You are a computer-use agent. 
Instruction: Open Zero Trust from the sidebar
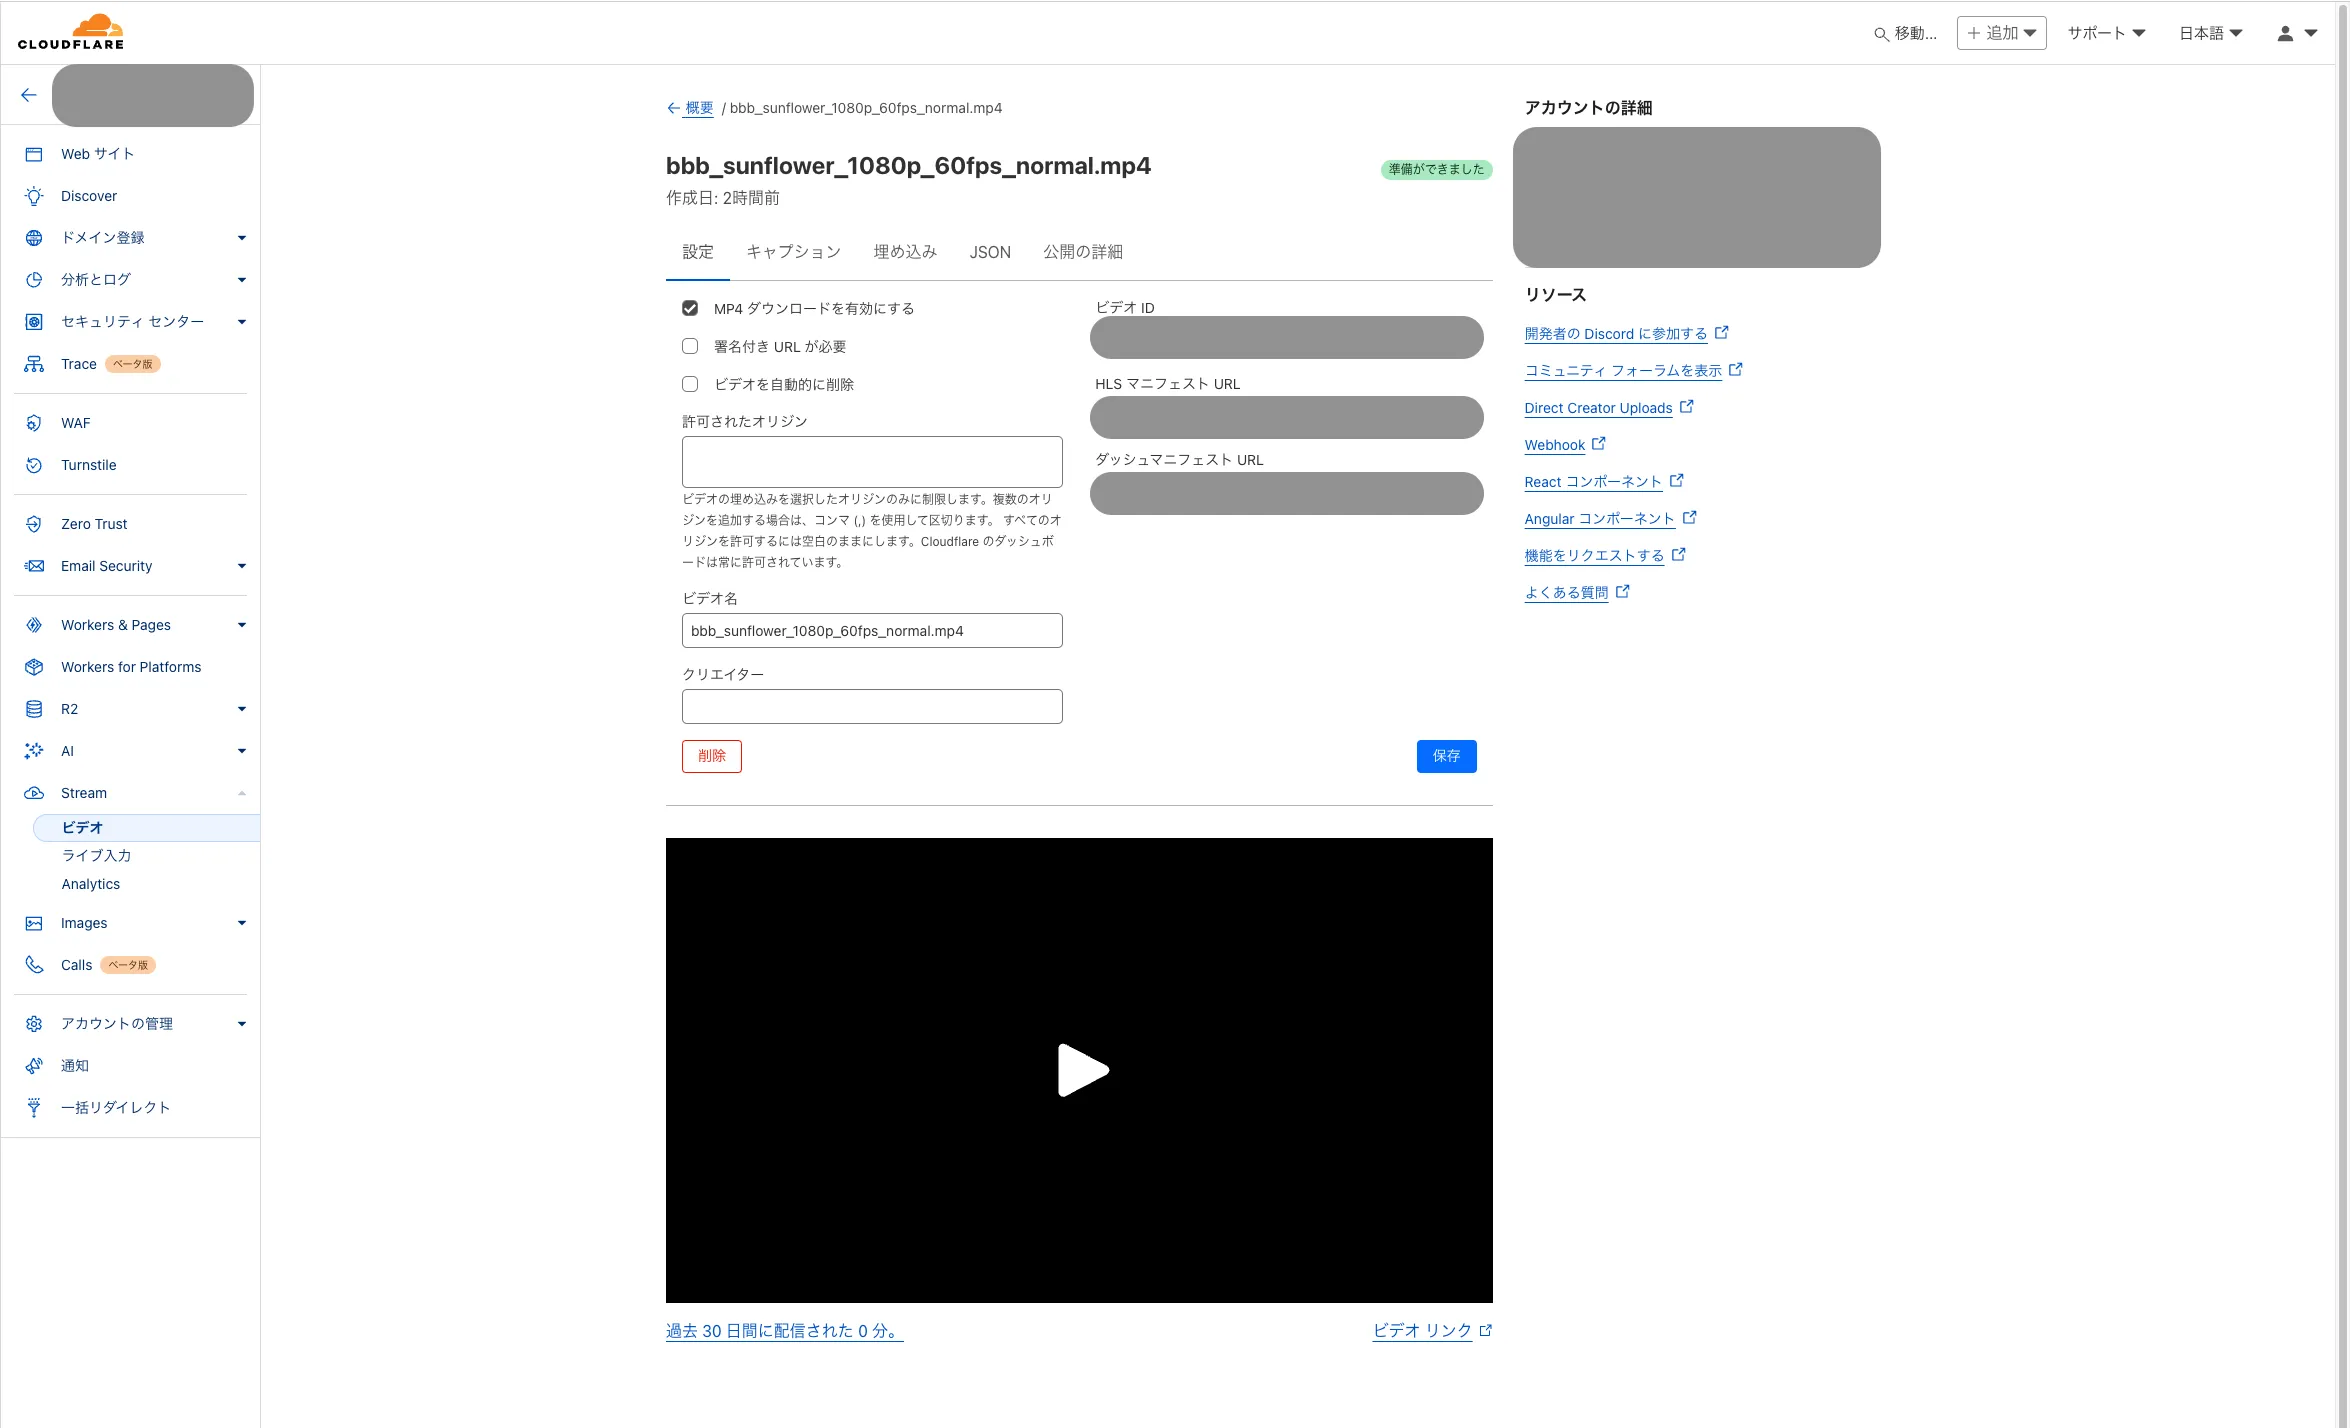94,523
